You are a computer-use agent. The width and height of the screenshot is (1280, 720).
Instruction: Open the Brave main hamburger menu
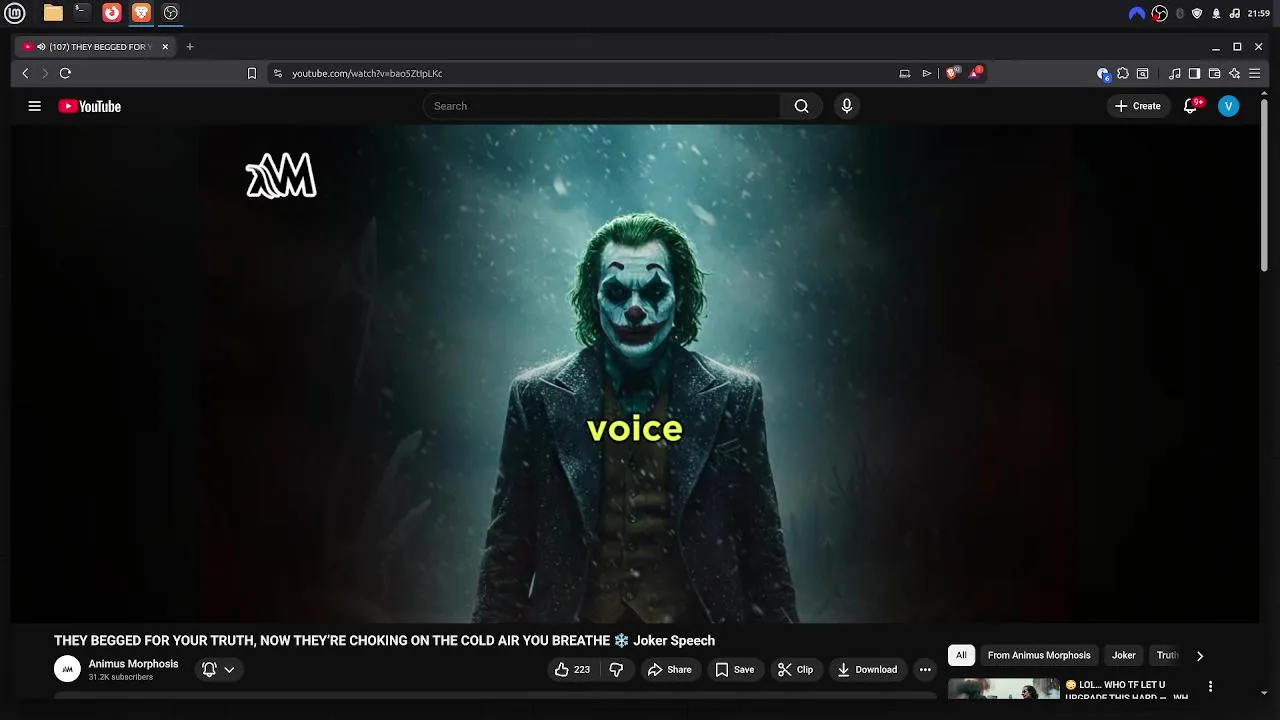(1254, 73)
